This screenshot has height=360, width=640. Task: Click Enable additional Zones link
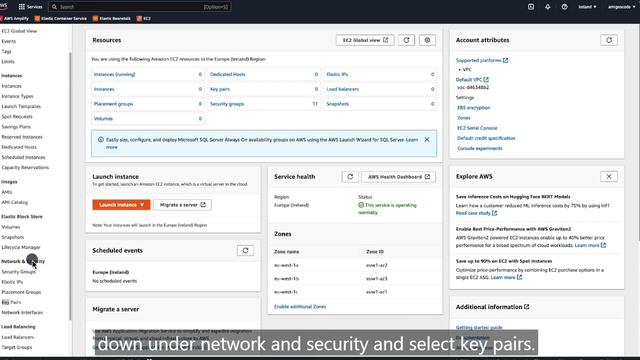tap(300, 307)
